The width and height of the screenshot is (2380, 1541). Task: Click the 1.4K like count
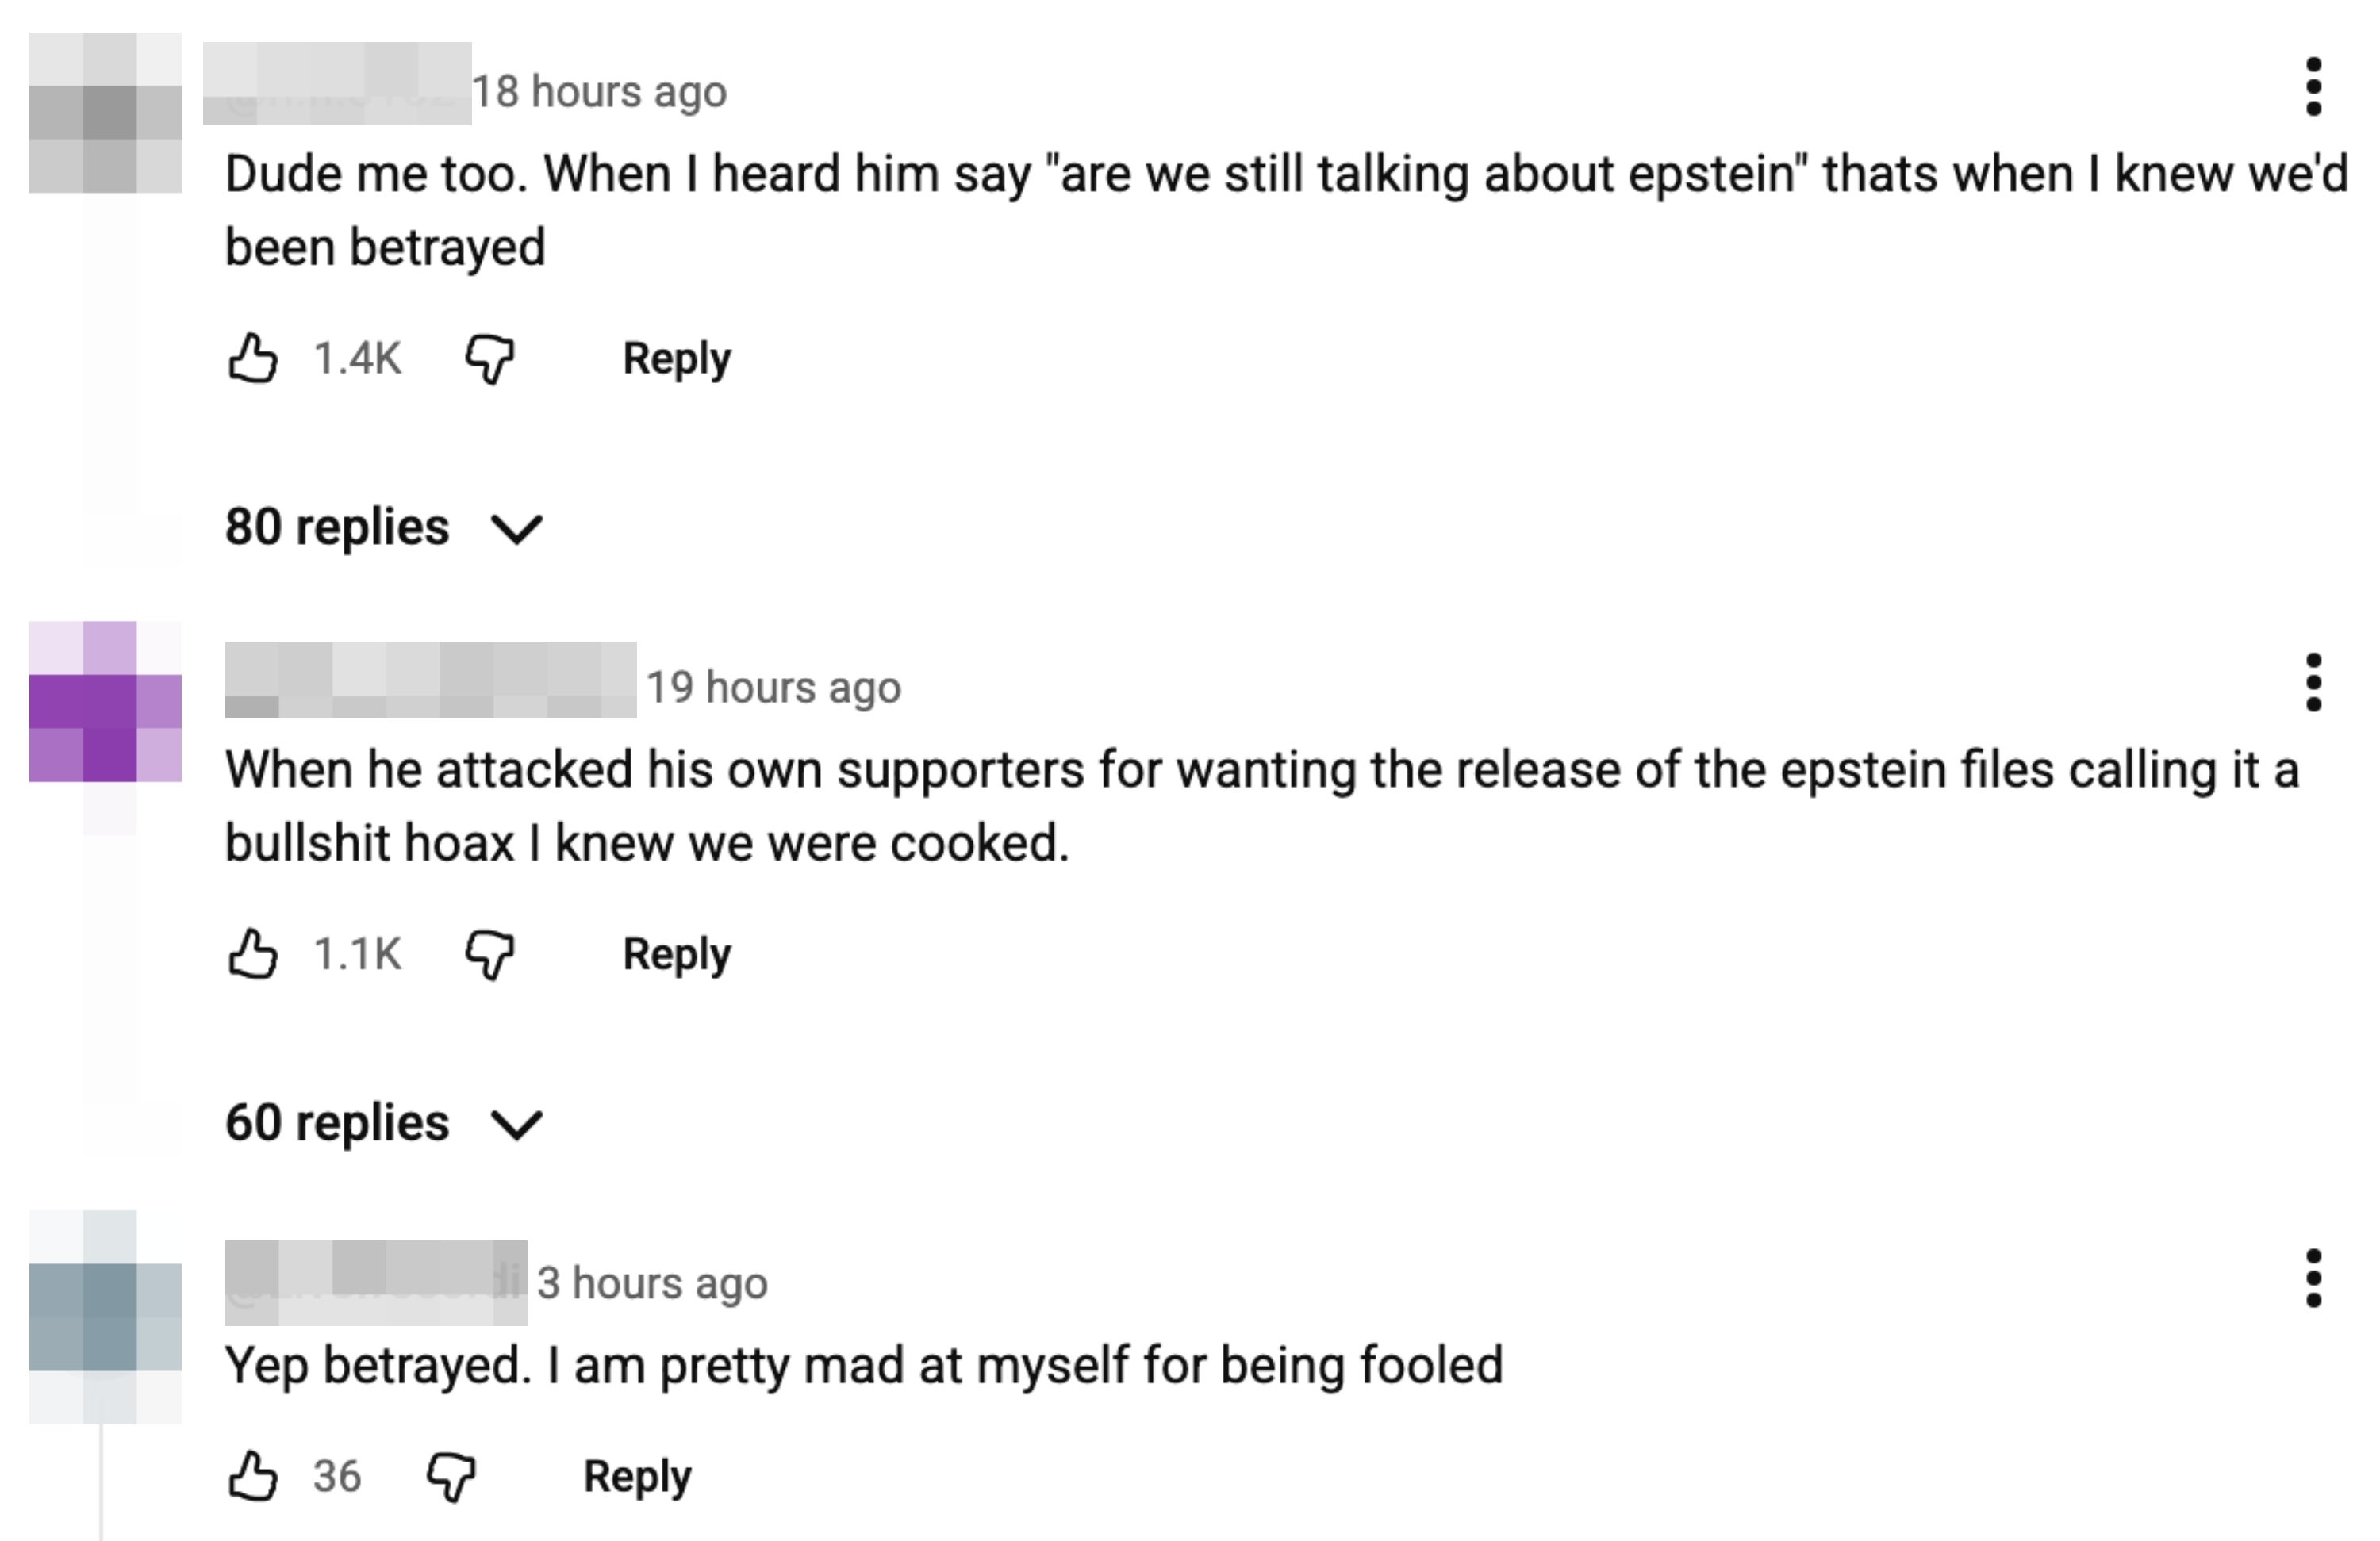click(355, 356)
